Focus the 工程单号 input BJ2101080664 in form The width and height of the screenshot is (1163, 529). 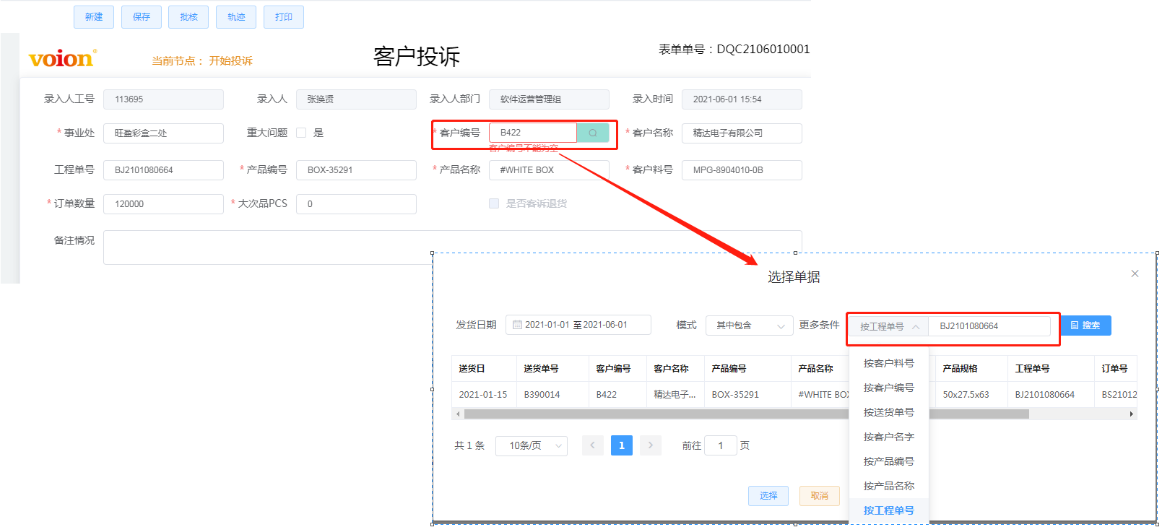click(x=163, y=170)
